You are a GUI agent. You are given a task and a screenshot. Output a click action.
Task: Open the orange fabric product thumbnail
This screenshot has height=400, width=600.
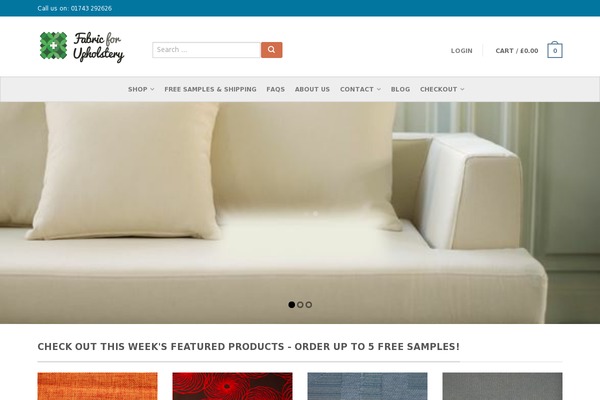(x=98, y=386)
